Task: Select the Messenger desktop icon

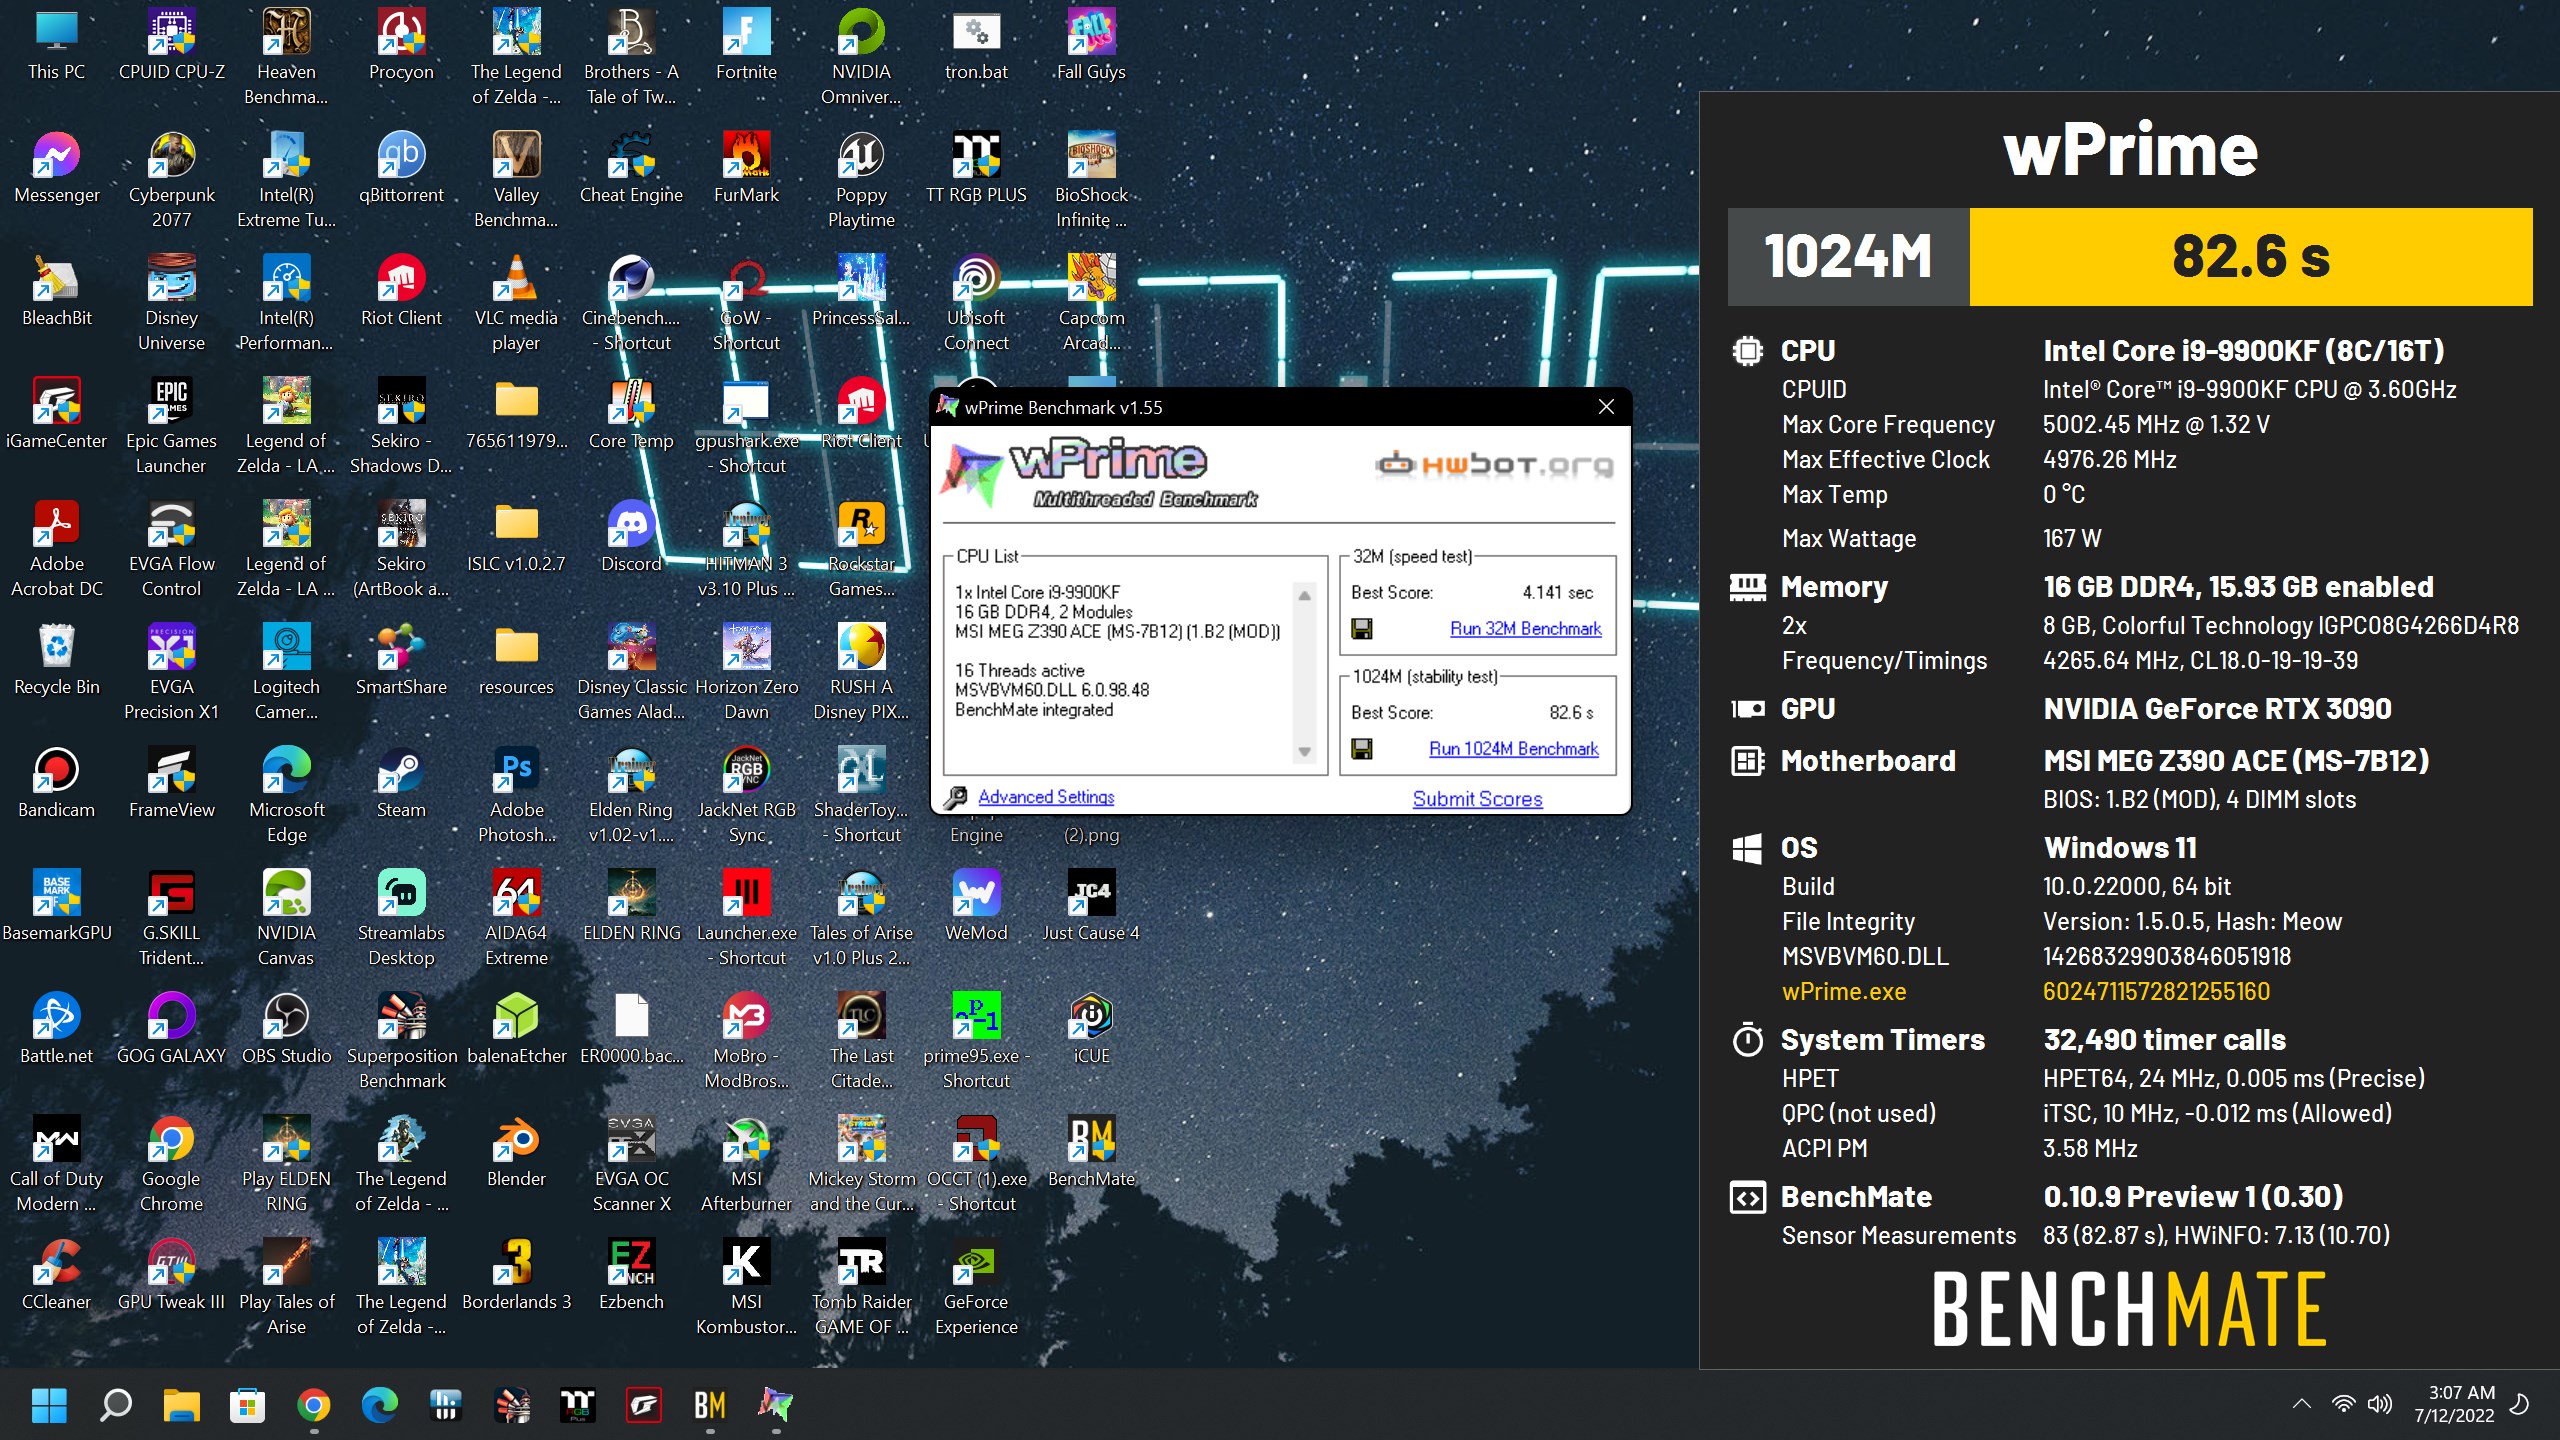Action: click(x=57, y=169)
